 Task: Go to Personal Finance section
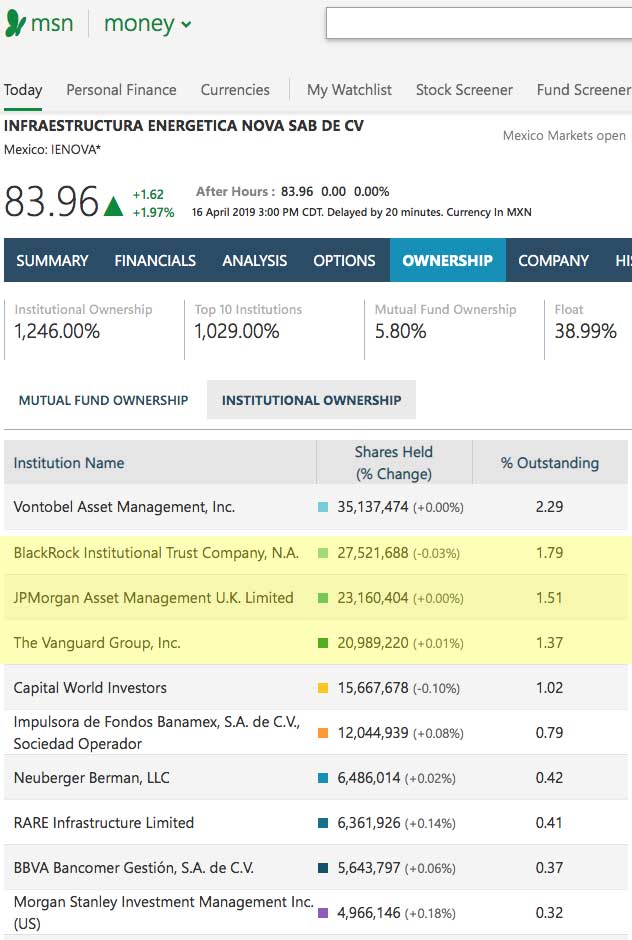click(121, 90)
